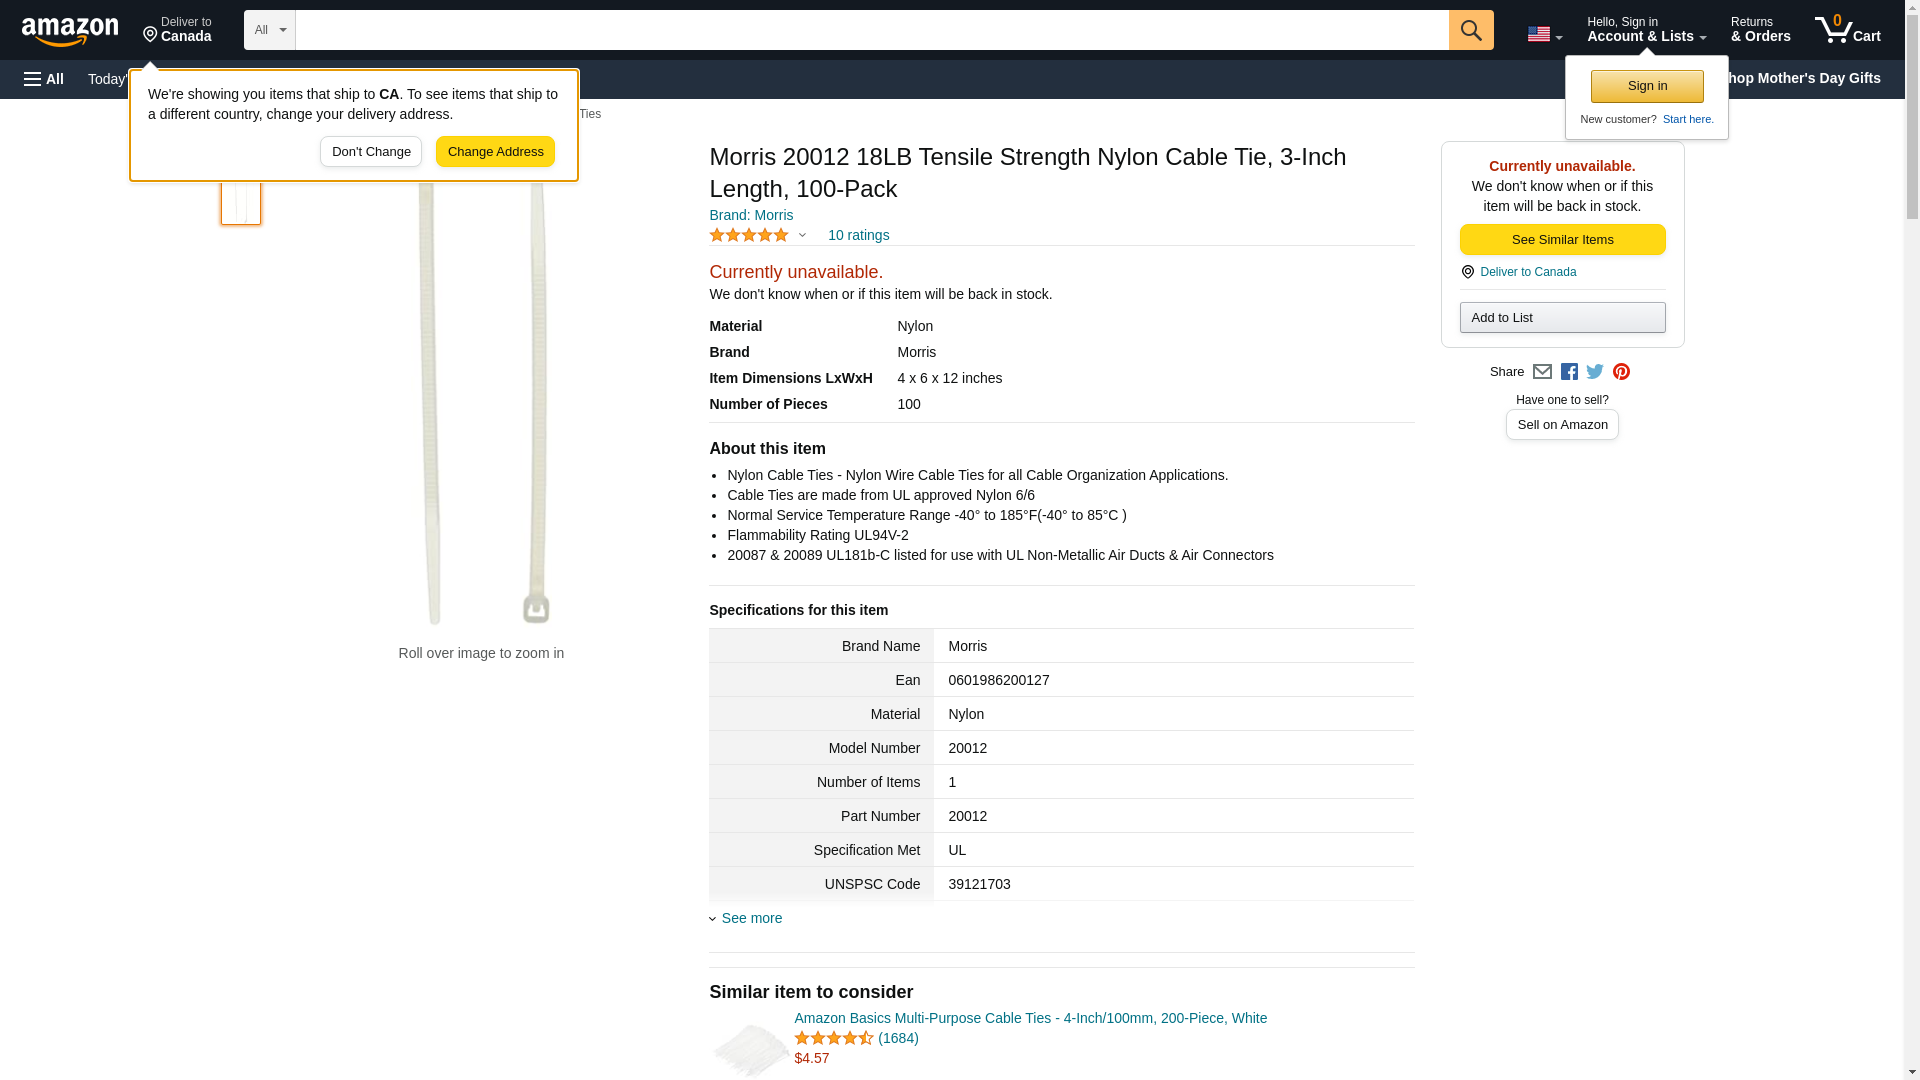This screenshot has height=1080, width=1920.
Task: Open the shopping cart
Action: pos(1847,30)
